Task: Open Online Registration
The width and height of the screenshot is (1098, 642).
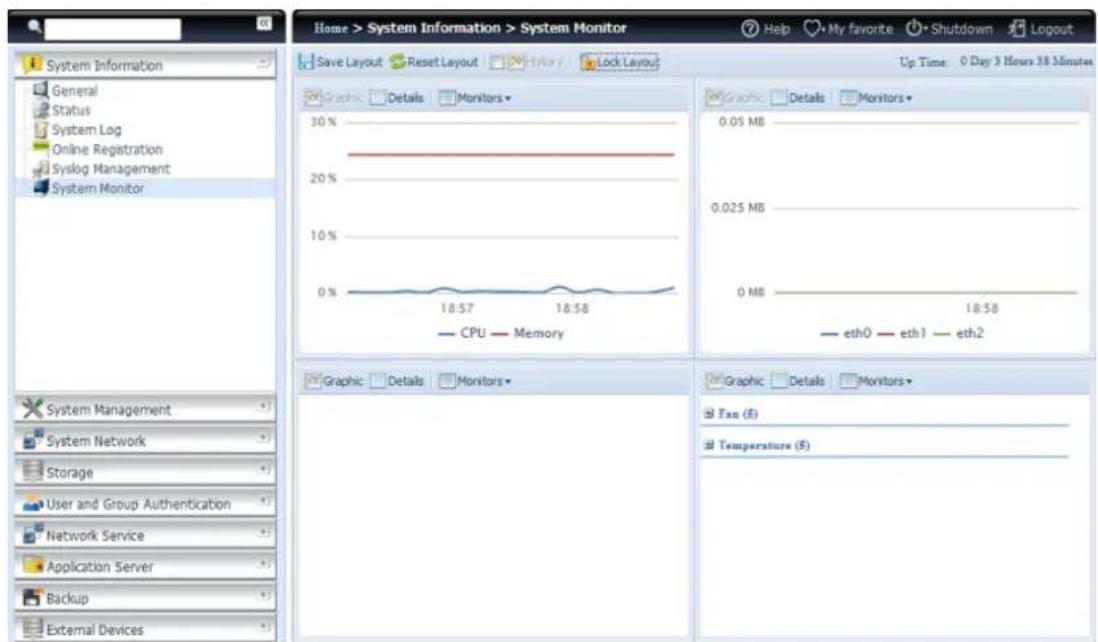Action: (107, 150)
